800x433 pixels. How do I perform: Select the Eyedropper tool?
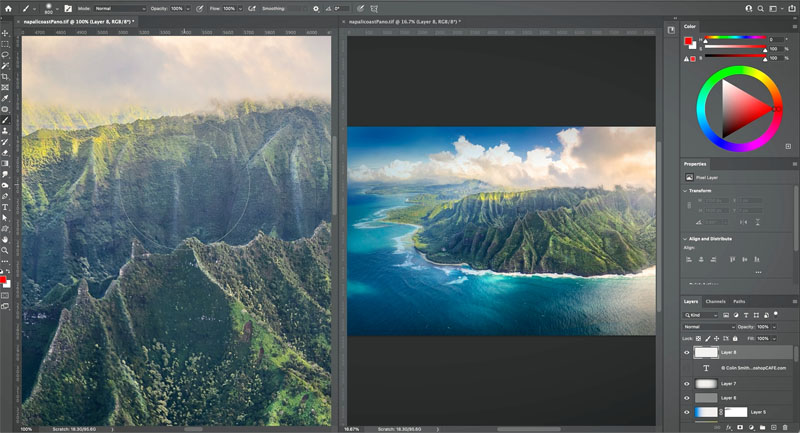[5, 98]
